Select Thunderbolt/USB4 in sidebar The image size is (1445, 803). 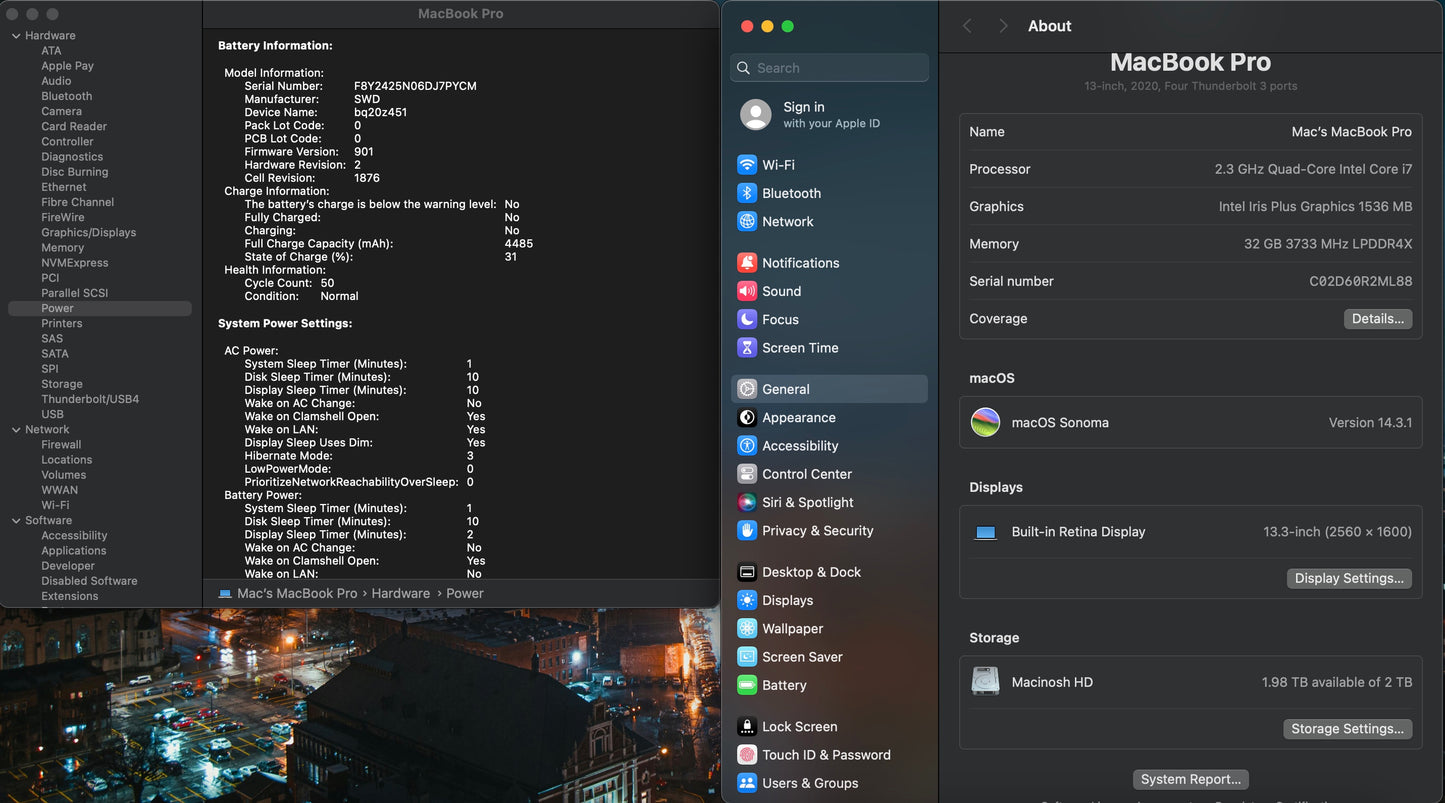point(90,399)
